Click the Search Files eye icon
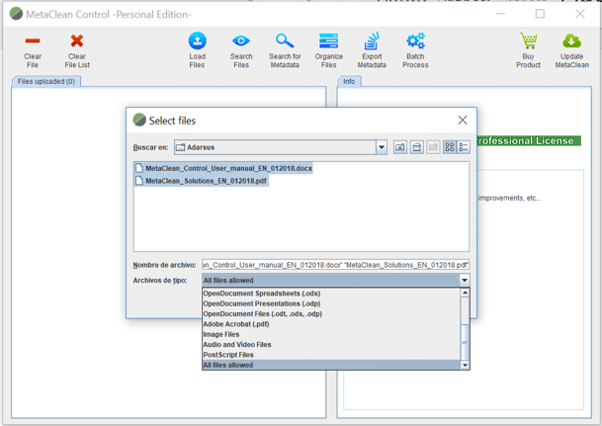This screenshot has height=426, width=602. 241,41
